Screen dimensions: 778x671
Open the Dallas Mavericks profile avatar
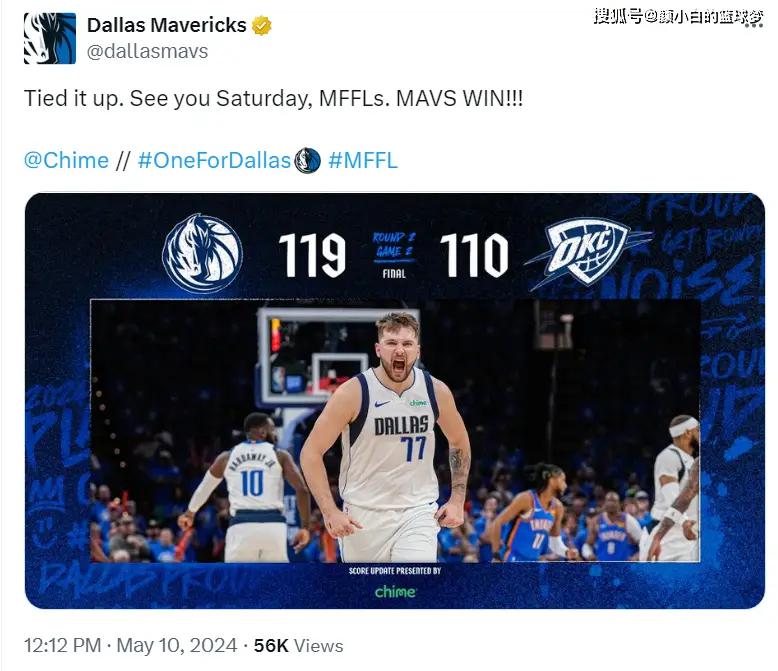pos(50,38)
